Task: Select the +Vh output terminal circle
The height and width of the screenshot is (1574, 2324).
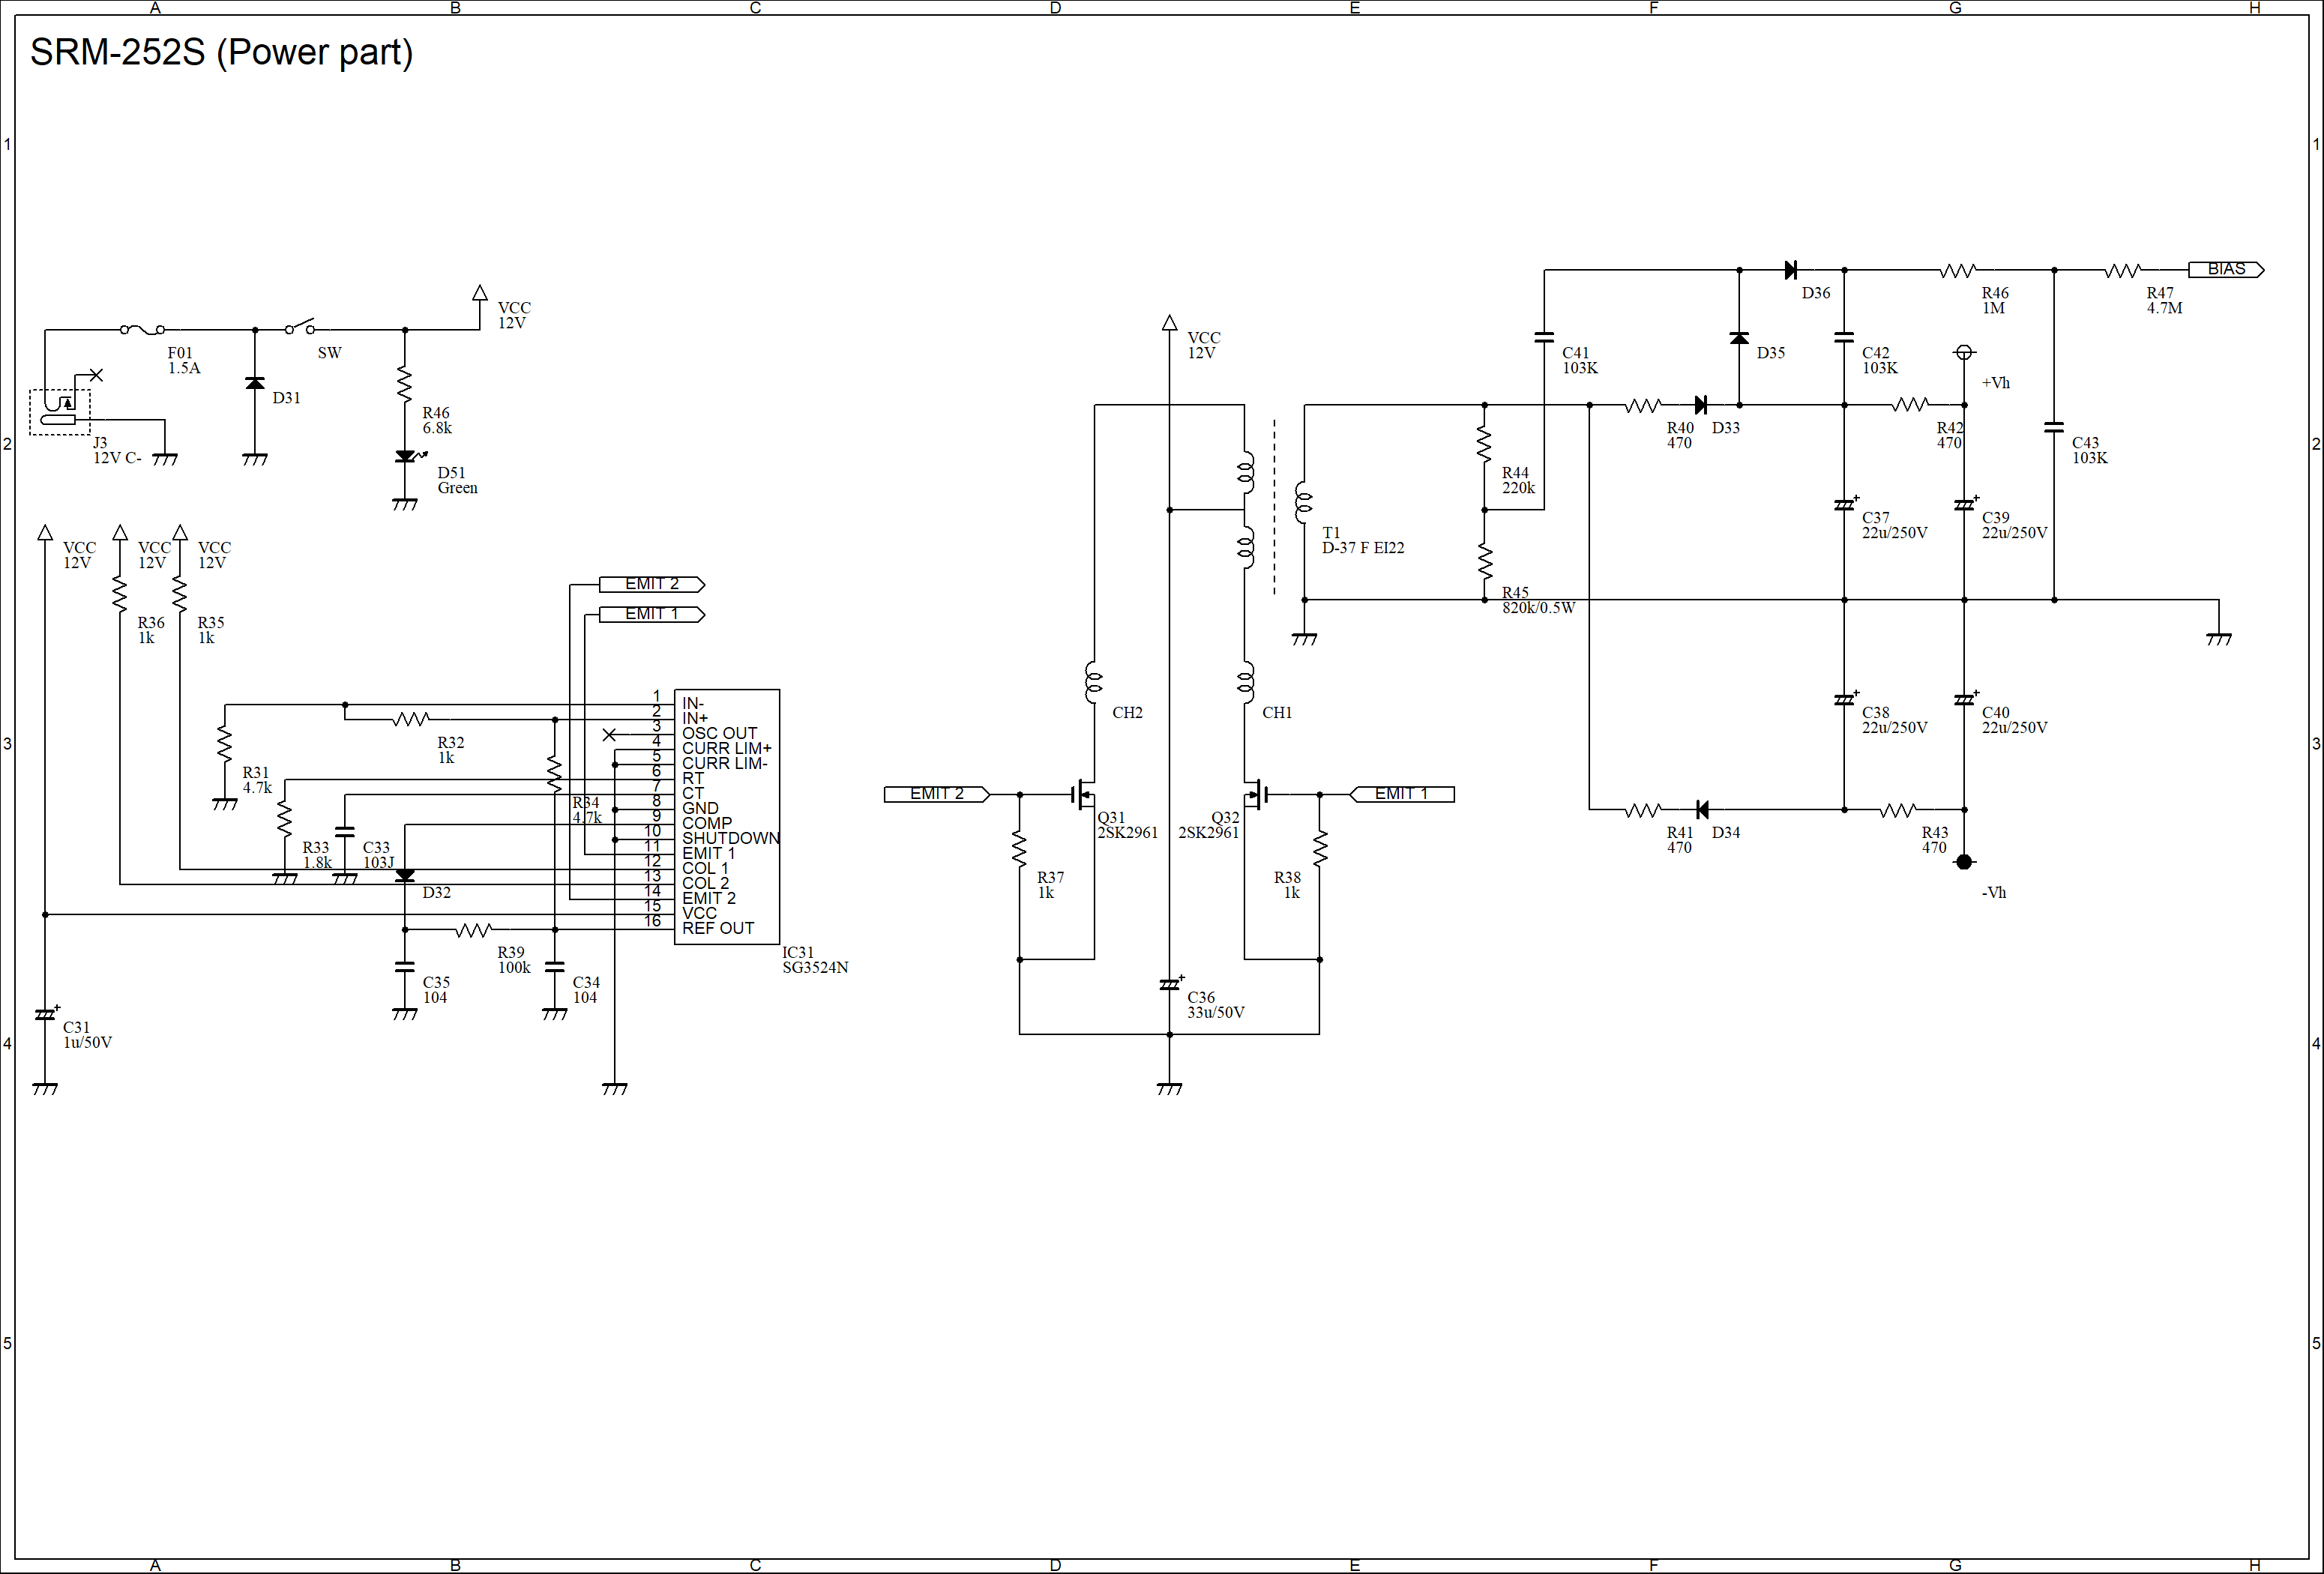Action: click(1964, 352)
